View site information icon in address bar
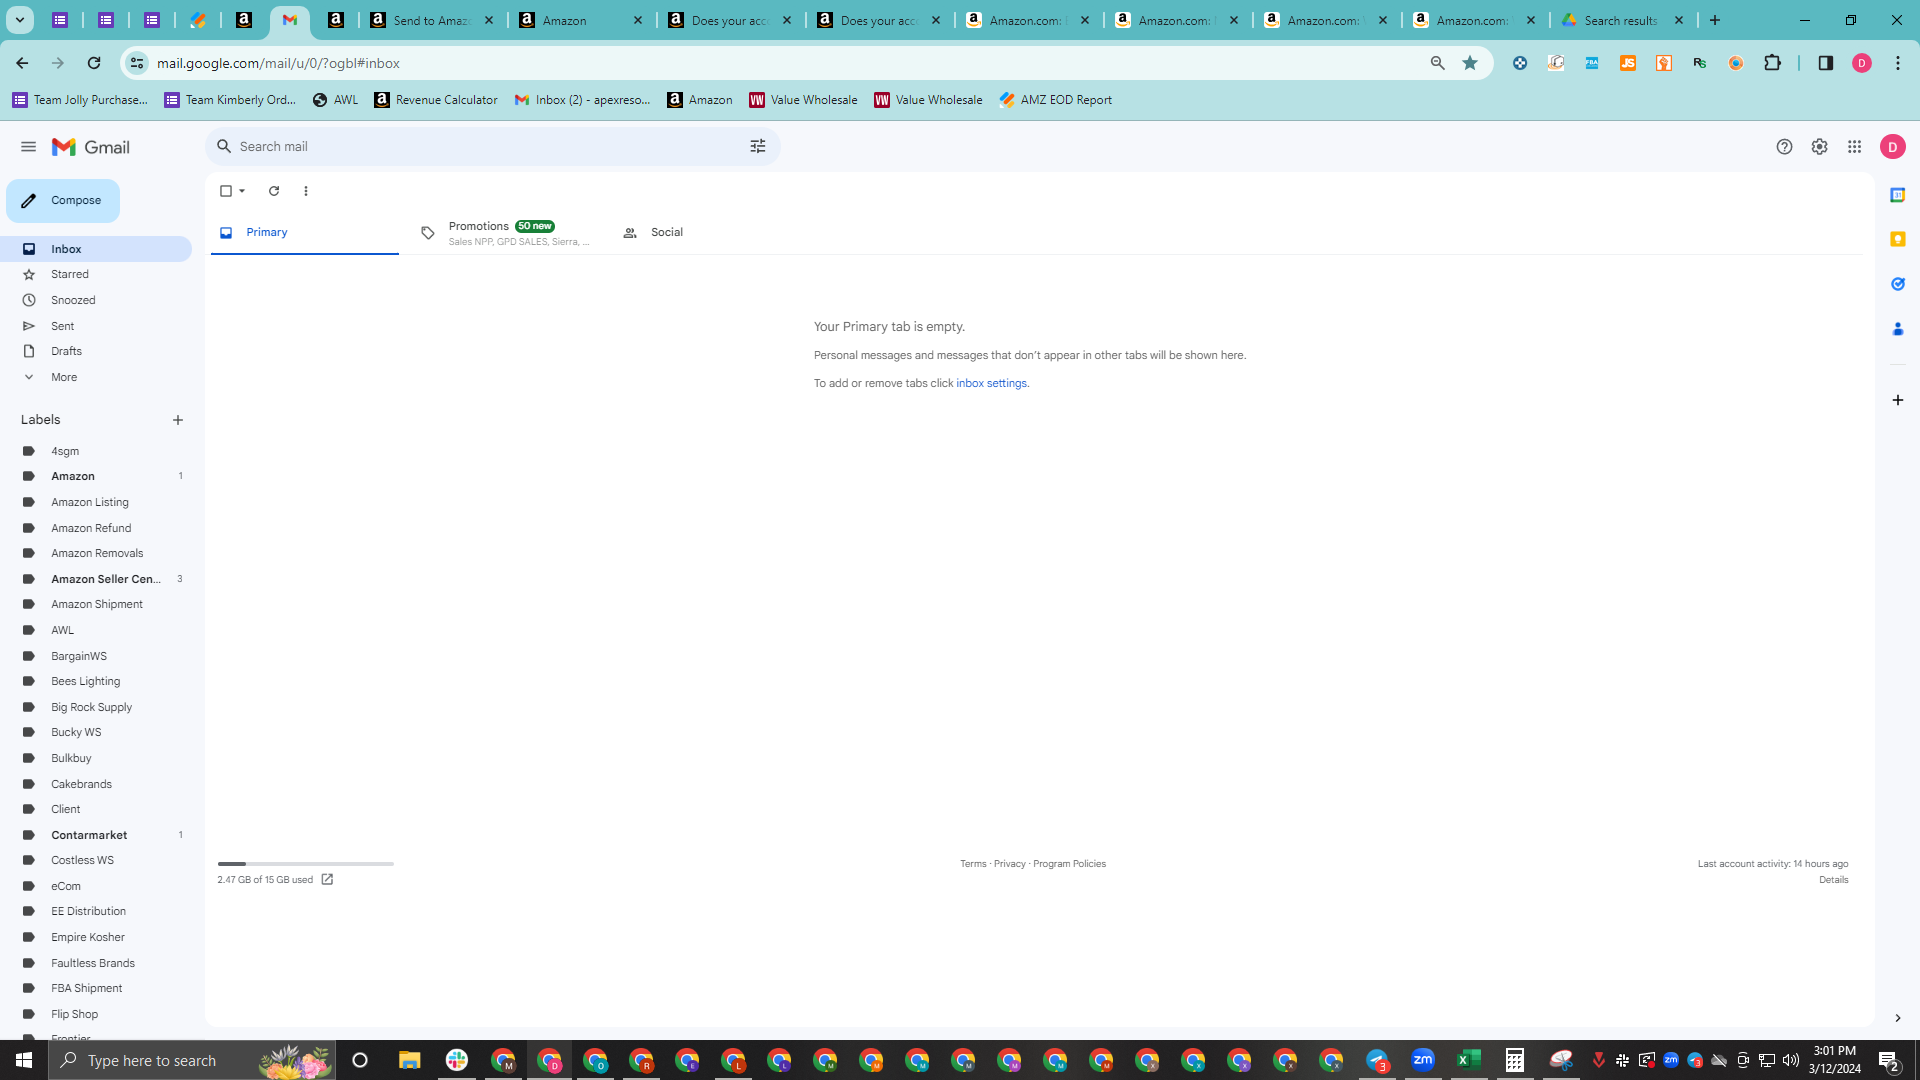Image resolution: width=1920 pixels, height=1080 pixels. [137, 63]
